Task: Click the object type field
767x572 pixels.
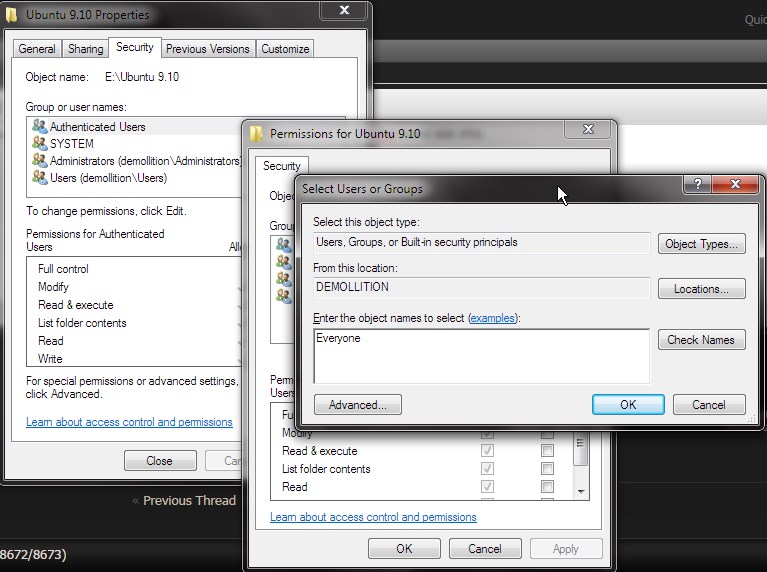Action: [x=481, y=242]
